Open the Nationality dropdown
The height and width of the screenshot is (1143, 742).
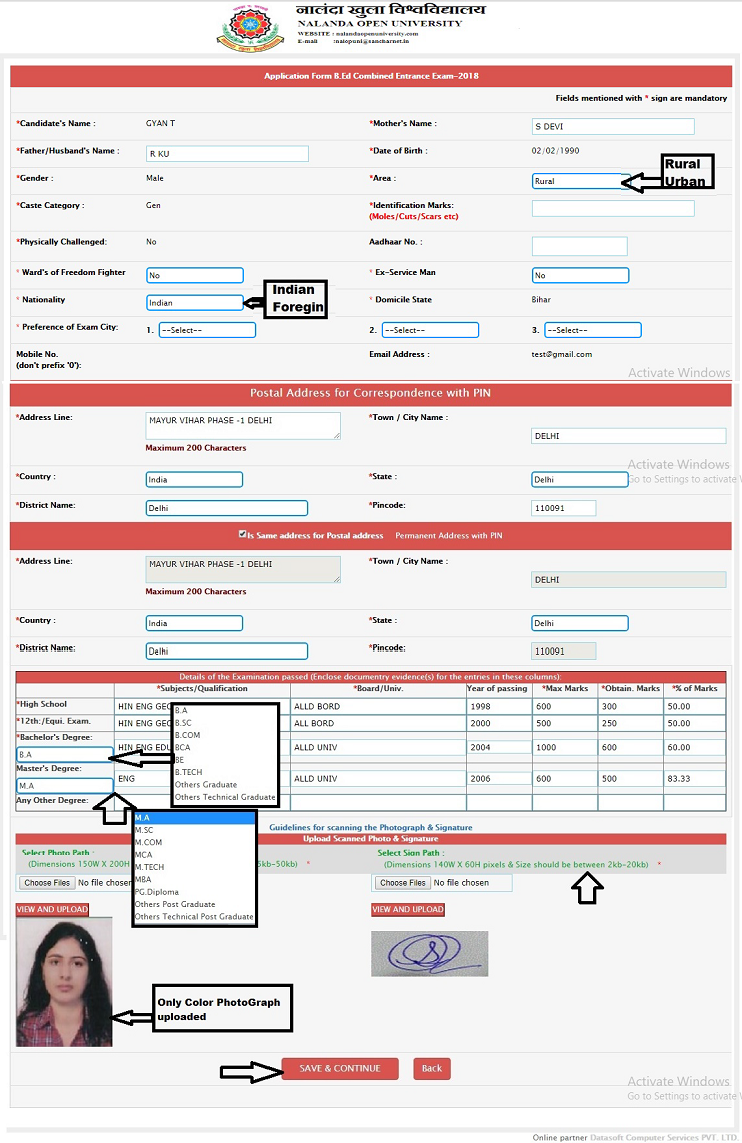[195, 302]
